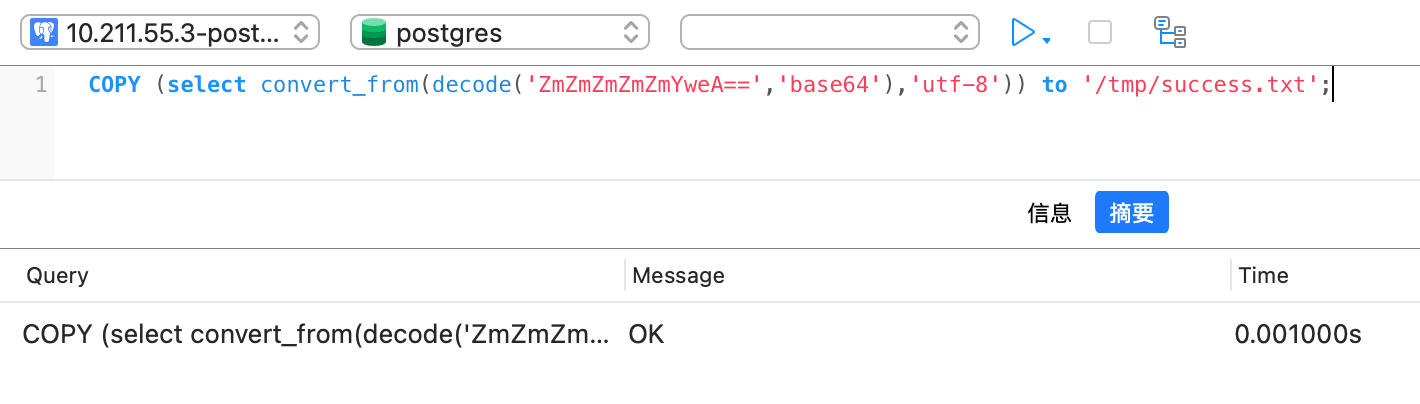Select the COPY query result row
The height and width of the screenshot is (404, 1420).
coord(315,335)
